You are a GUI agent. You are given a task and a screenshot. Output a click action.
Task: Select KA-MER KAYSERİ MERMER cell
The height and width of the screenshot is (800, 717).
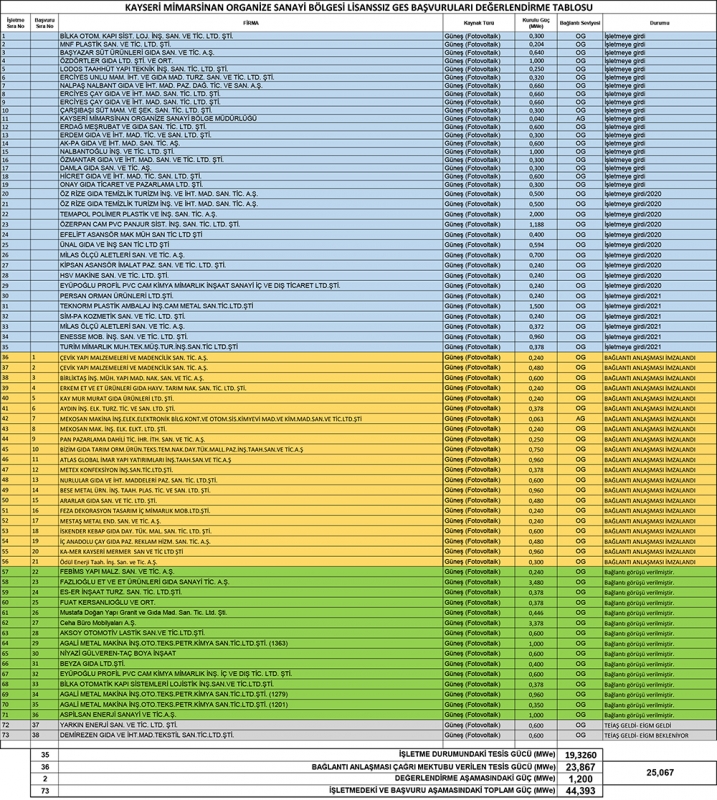[251, 552]
